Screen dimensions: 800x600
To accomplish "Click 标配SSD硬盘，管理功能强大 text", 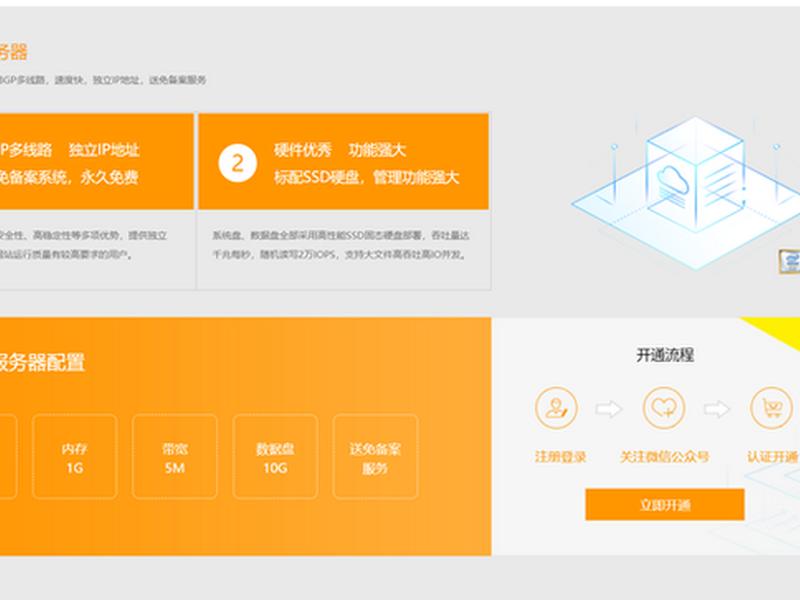I will pos(366,177).
